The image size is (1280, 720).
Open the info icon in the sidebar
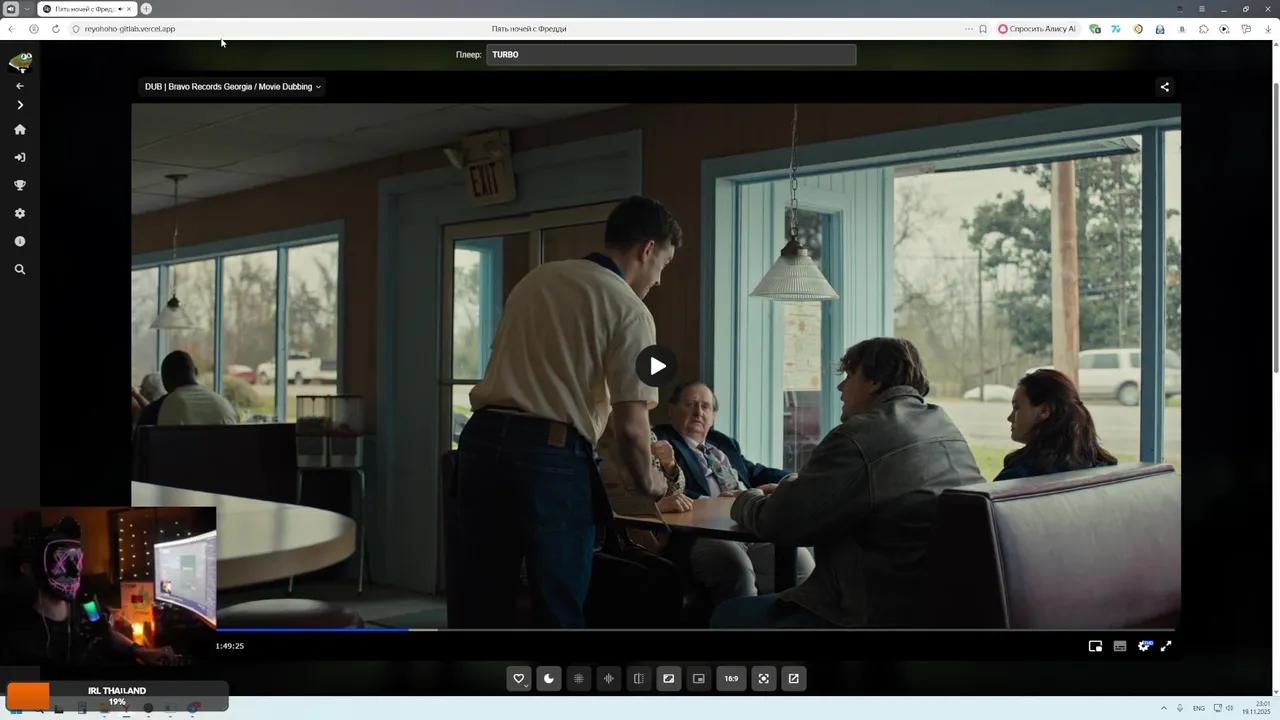(x=19, y=241)
